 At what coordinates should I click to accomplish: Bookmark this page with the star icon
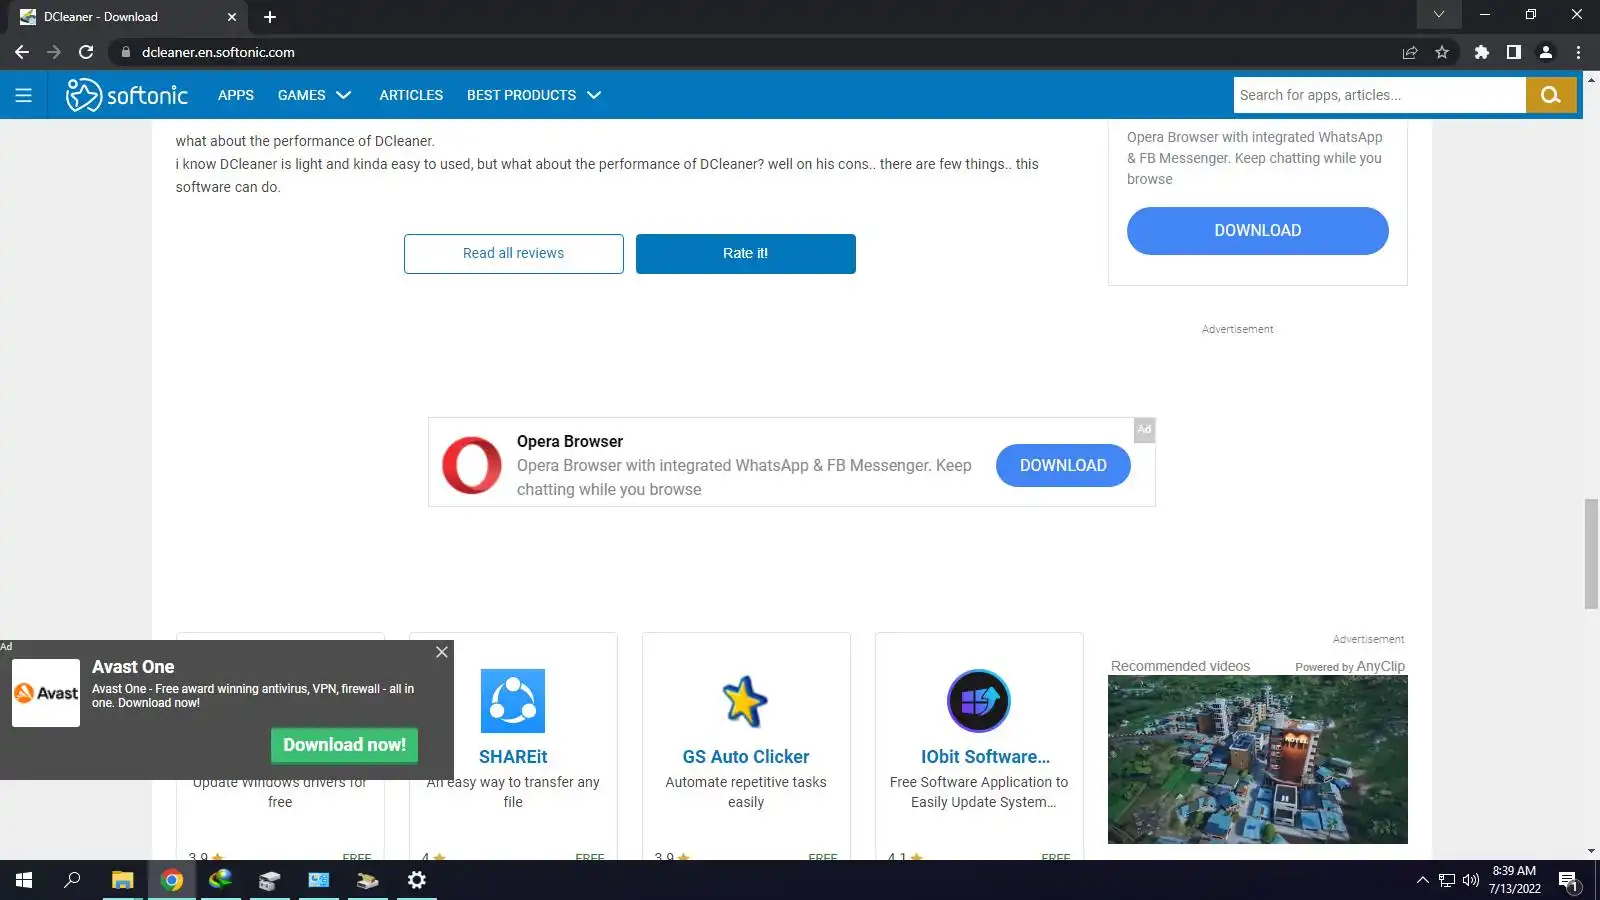point(1442,52)
